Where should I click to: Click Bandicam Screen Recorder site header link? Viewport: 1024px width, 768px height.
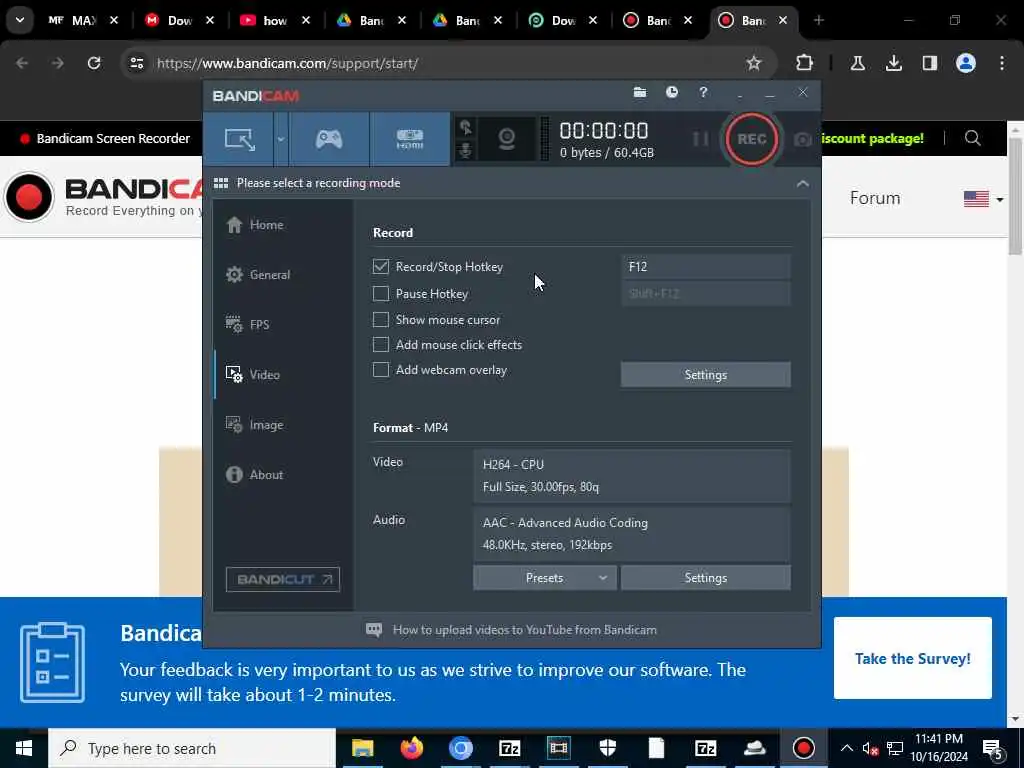click(105, 138)
